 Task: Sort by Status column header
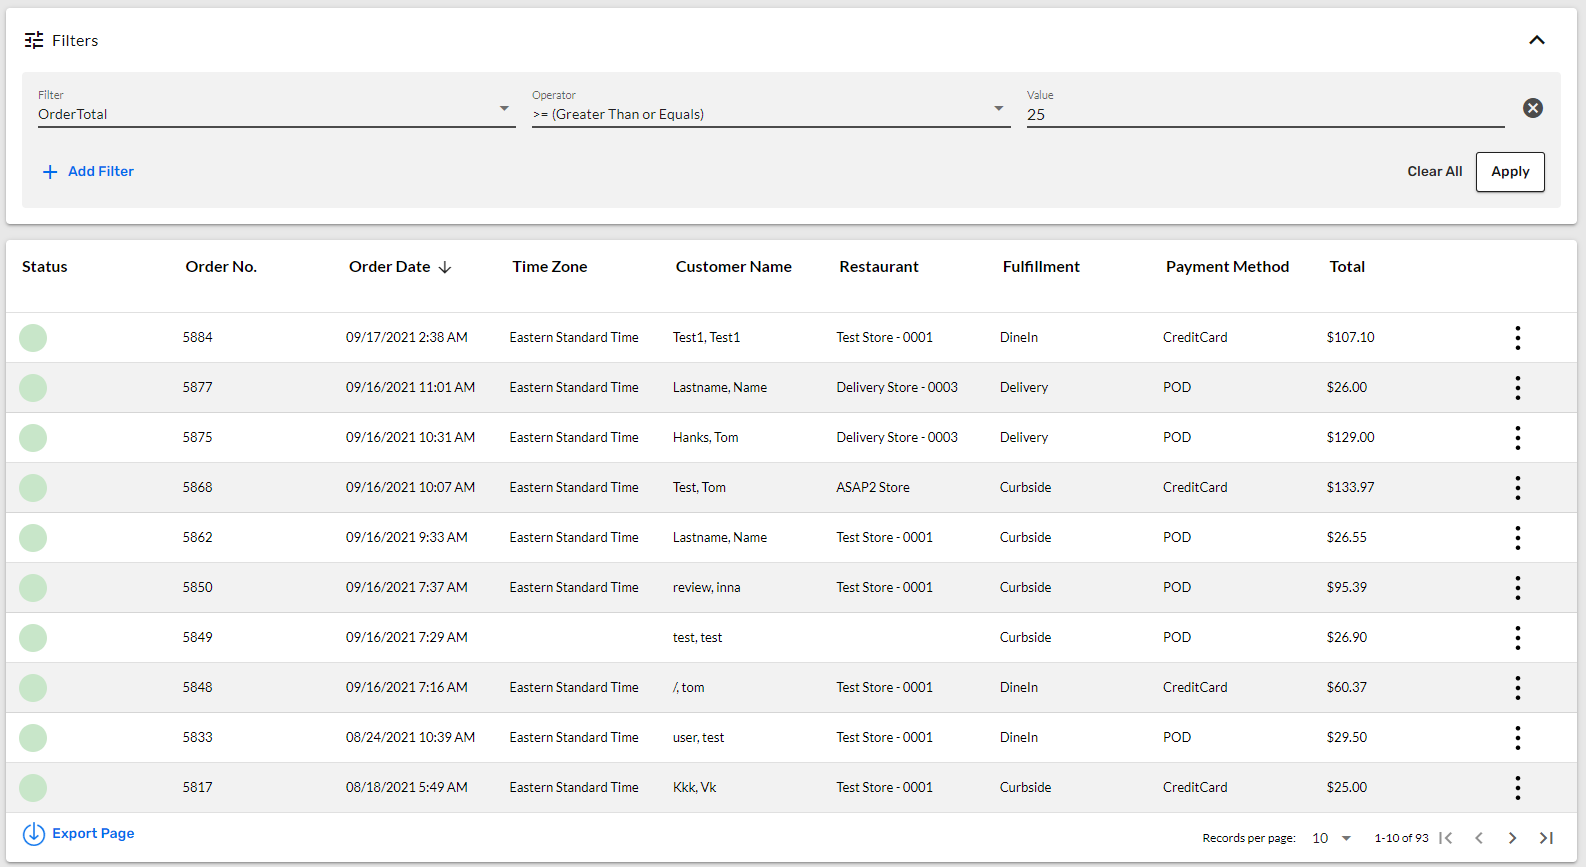point(45,267)
